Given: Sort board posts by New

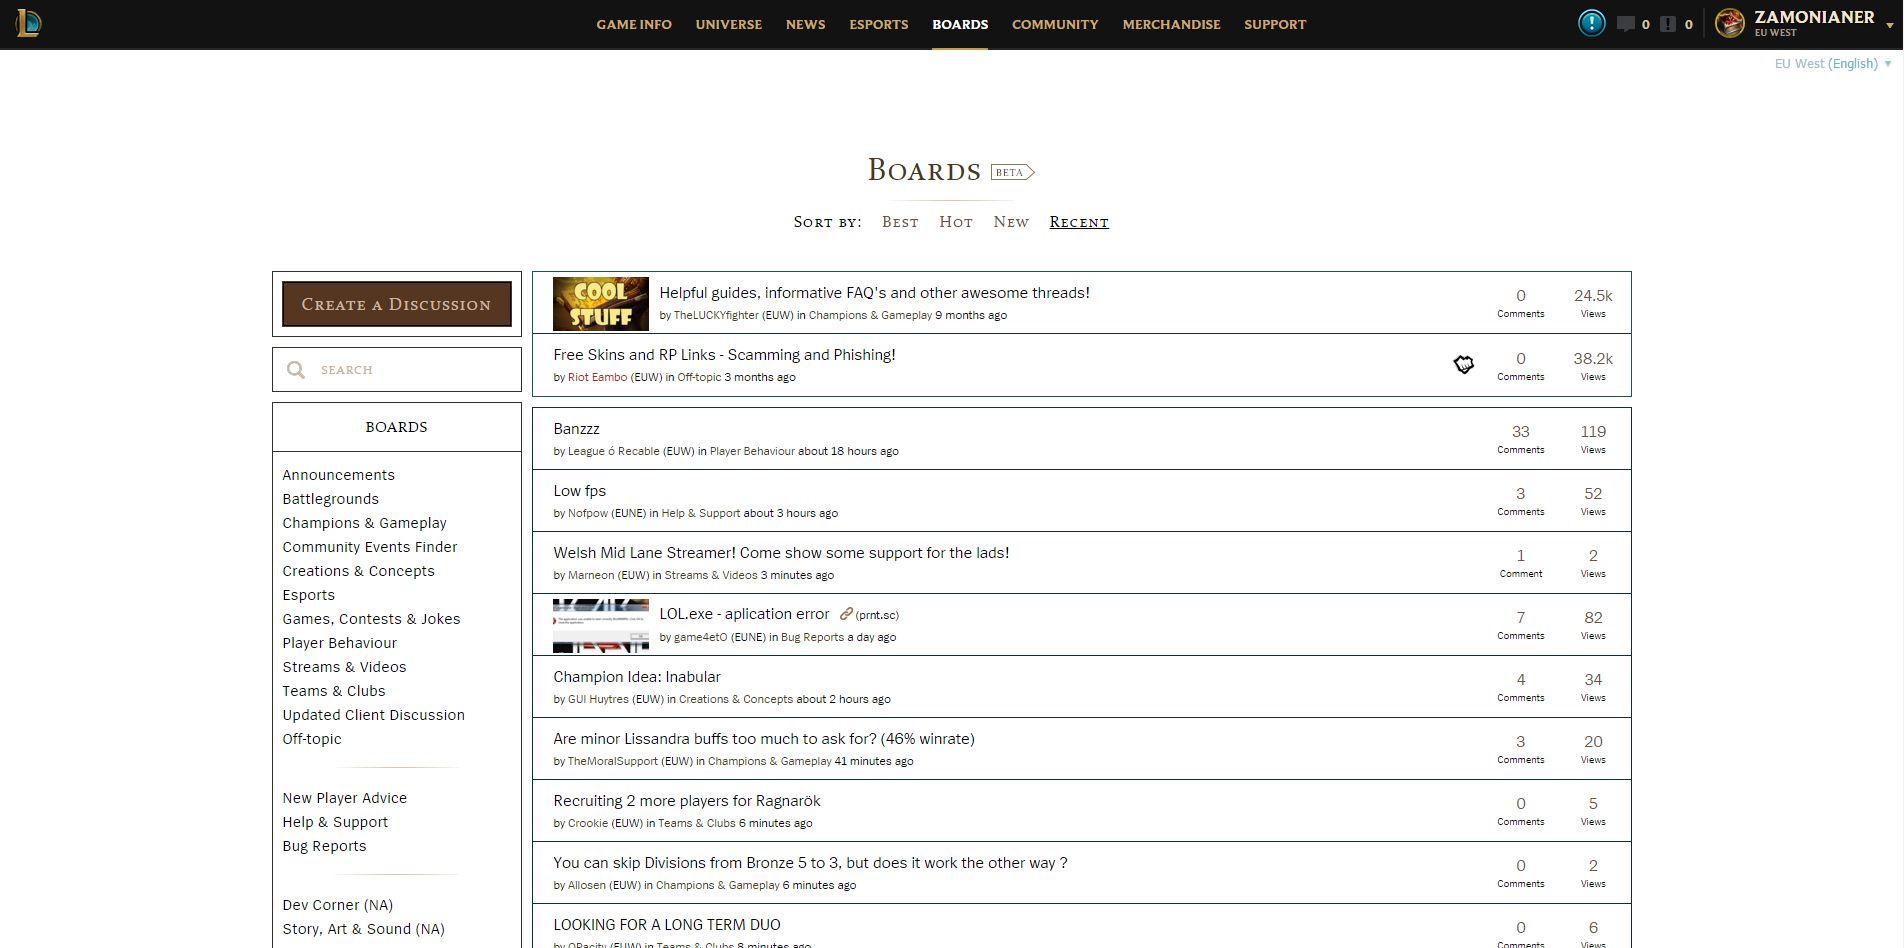Looking at the screenshot, I should click(x=1010, y=222).
